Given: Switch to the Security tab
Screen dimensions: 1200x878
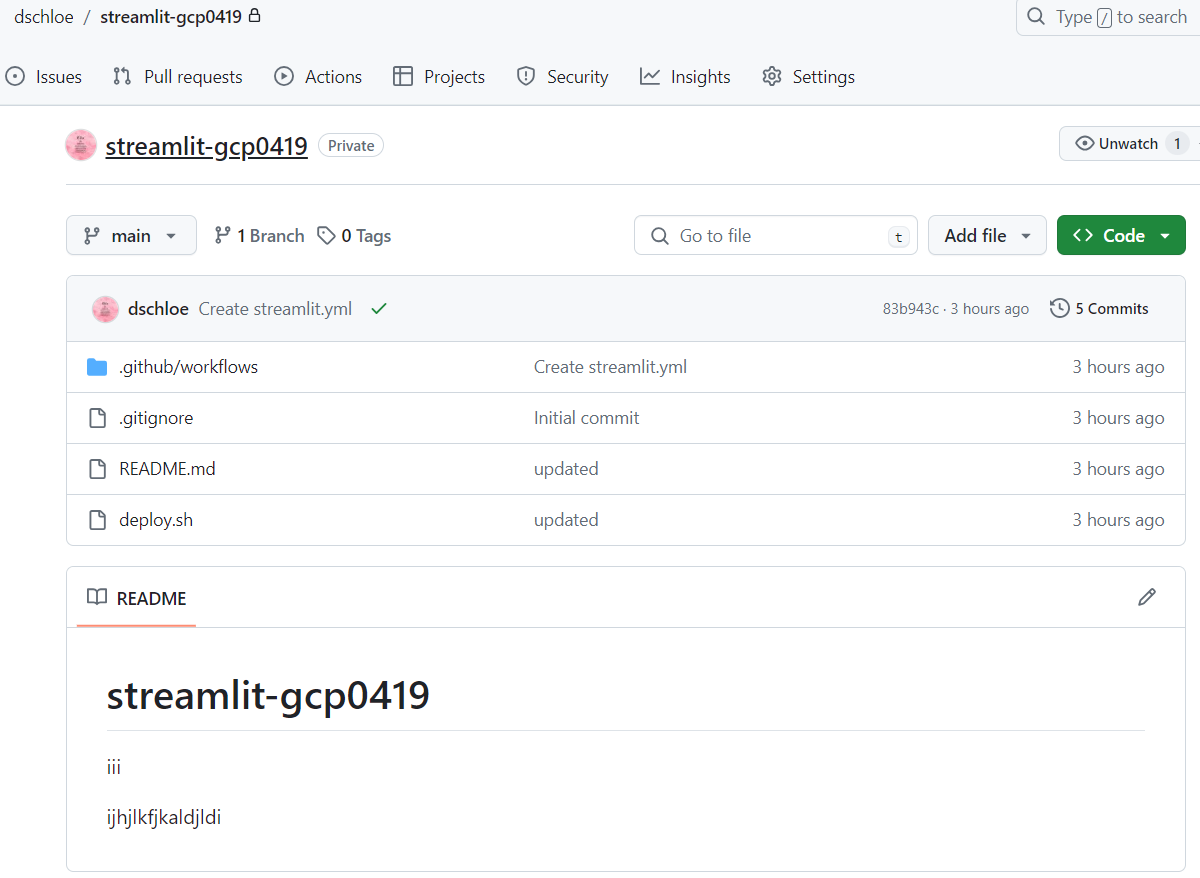Looking at the screenshot, I should point(563,77).
